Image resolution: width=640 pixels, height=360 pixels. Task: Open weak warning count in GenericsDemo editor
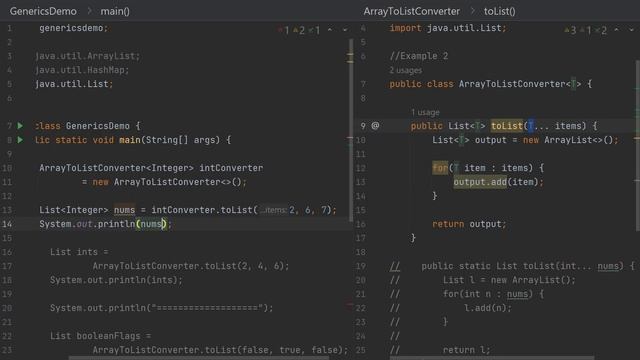coord(315,30)
